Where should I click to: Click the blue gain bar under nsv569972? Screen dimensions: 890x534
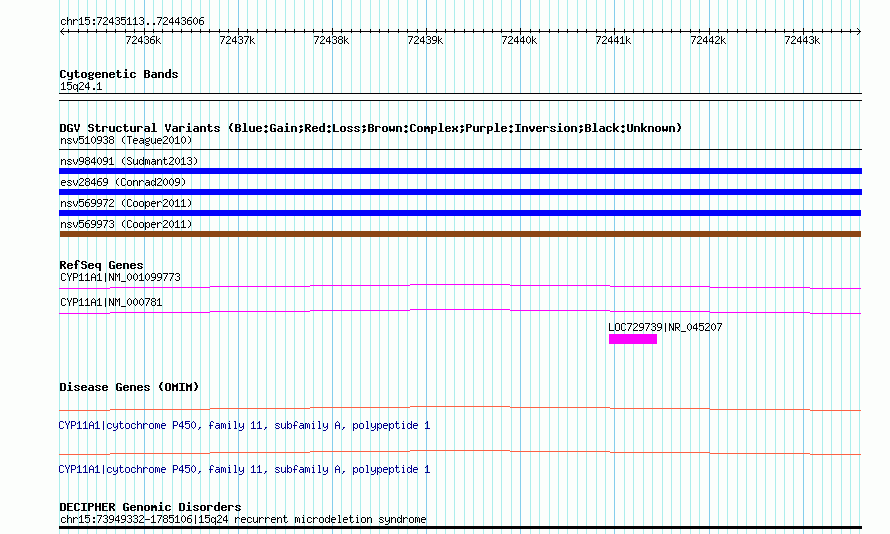coord(460,213)
